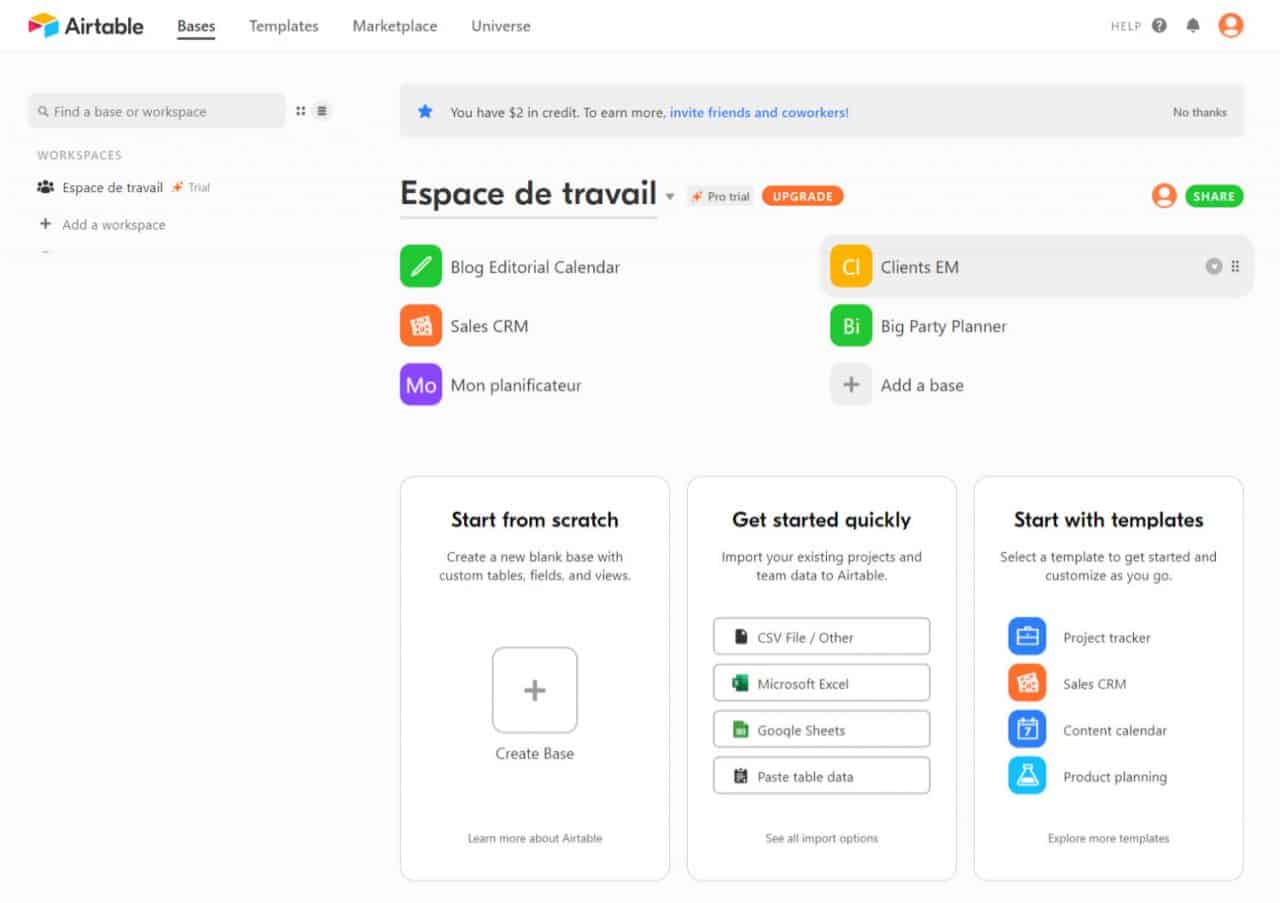1280x903 pixels.
Task: Toggle sharing status on Clients EM base
Action: click(1213, 267)
